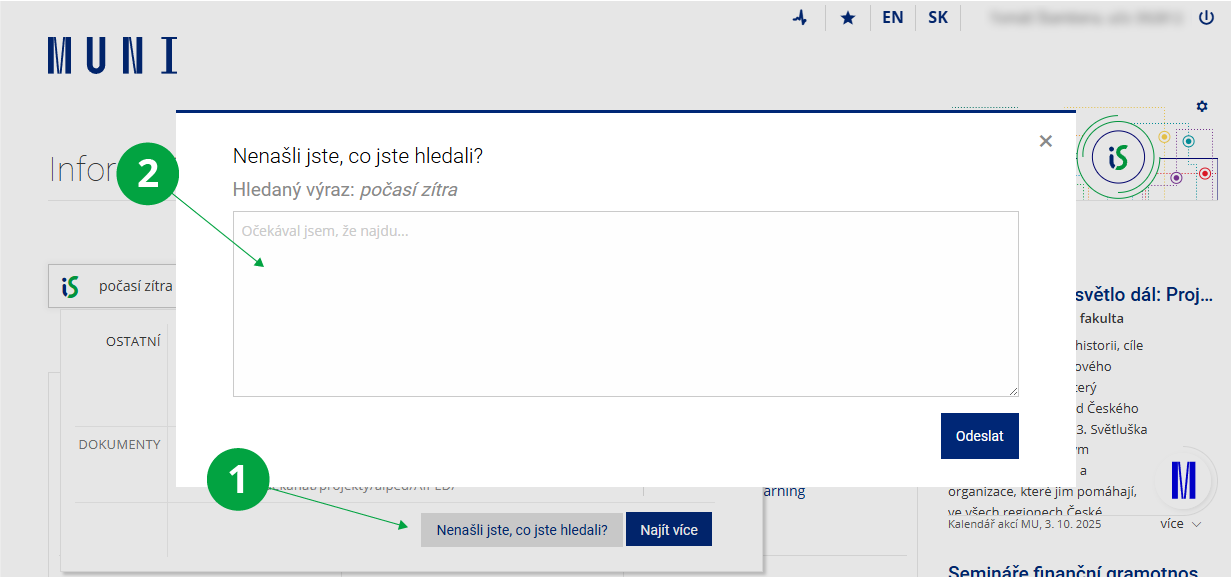Click the search field containing "počasí zítra"
Screen dimensions: 1232x577
pos(135,287)
